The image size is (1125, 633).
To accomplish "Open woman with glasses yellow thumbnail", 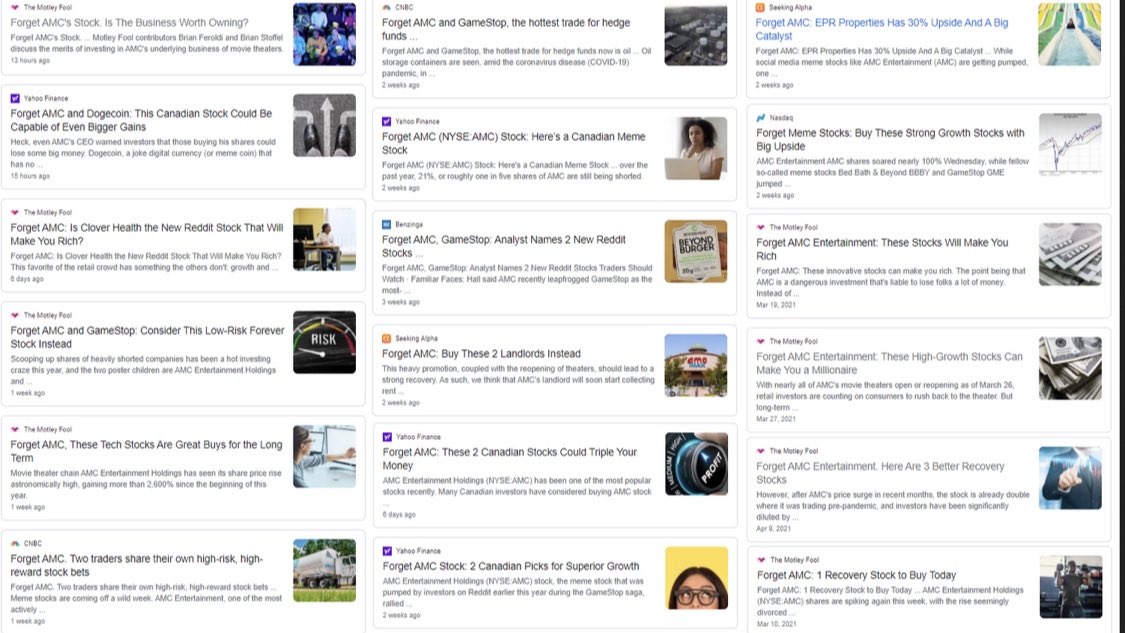I will pyautogui.click(x=697, y=578).
